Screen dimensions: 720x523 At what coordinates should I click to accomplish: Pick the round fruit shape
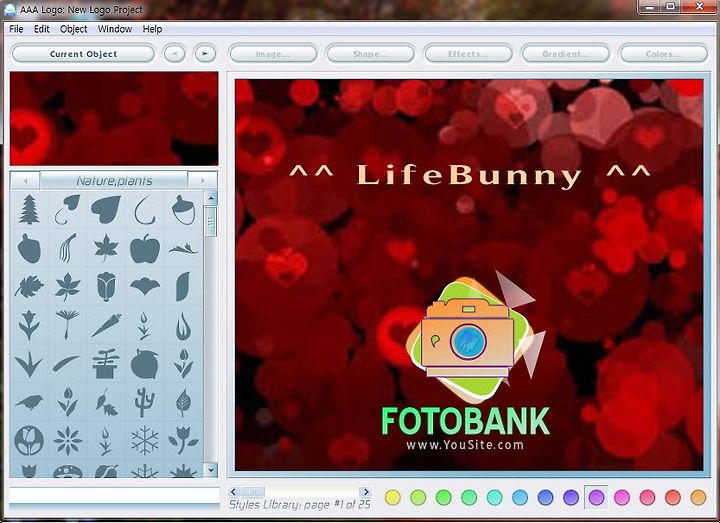click(x=145, y=364)
